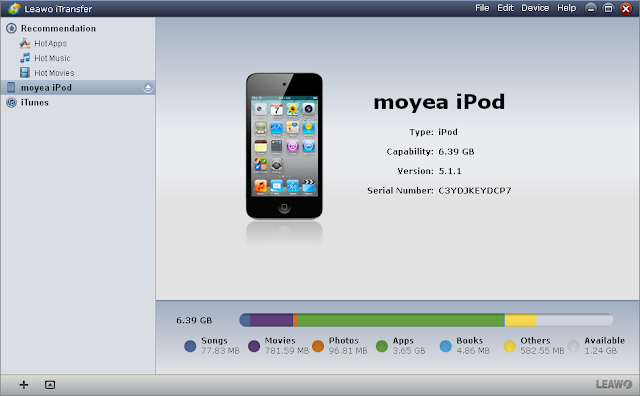The image size is (640, 396).
Task: Click the 6.39 GB total storage label
Action: tap(194, 320)
